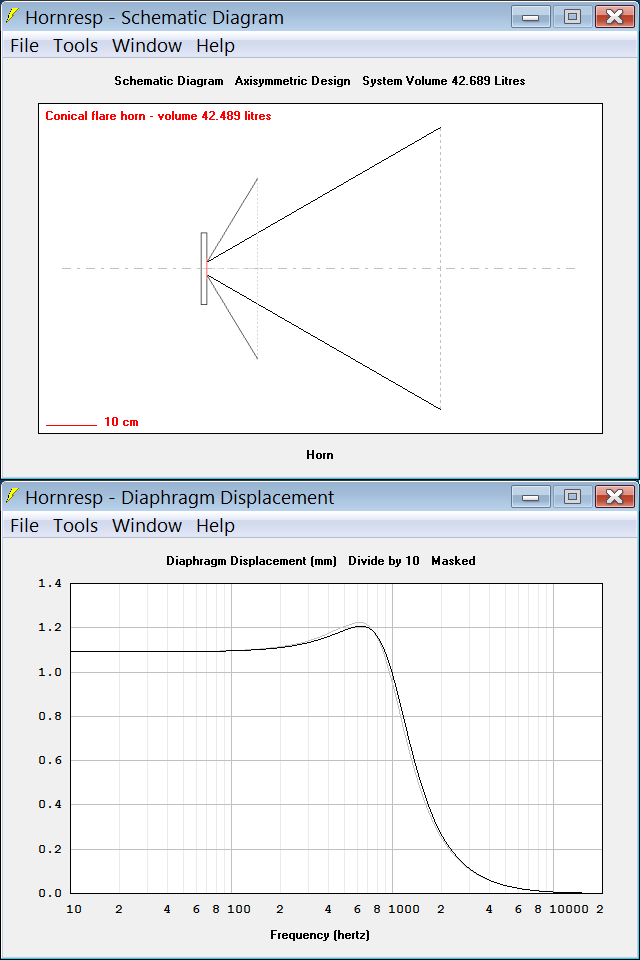640x960 pixels.
Task: Click 'Masked' text above displacement chart
Action: [x=453, y=561]
